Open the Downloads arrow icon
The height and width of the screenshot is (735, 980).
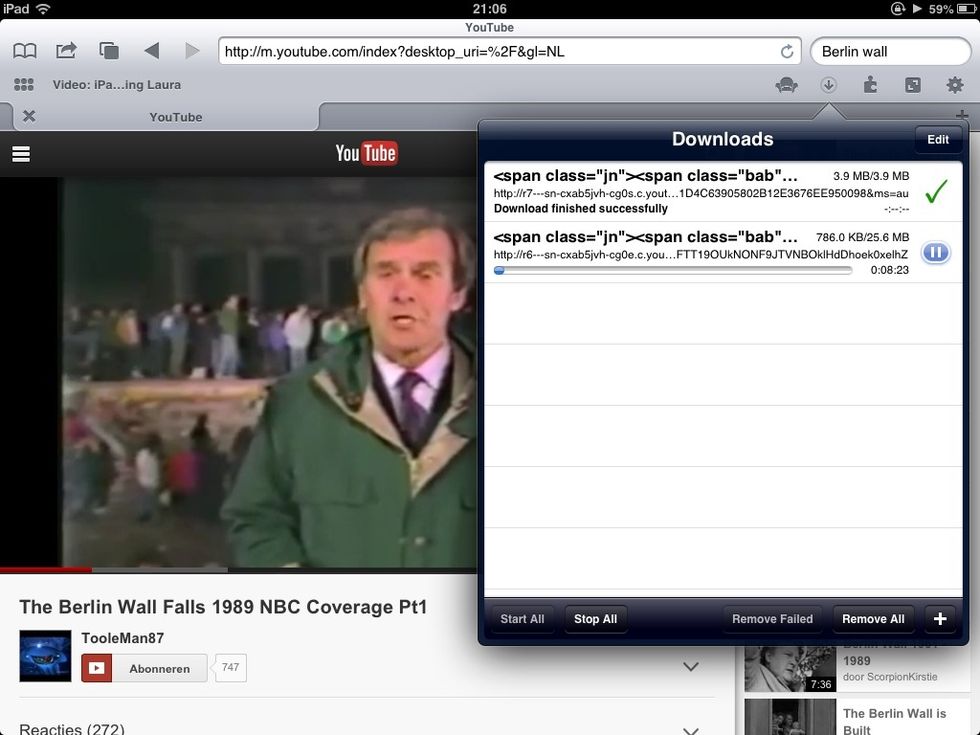point(828,84)
